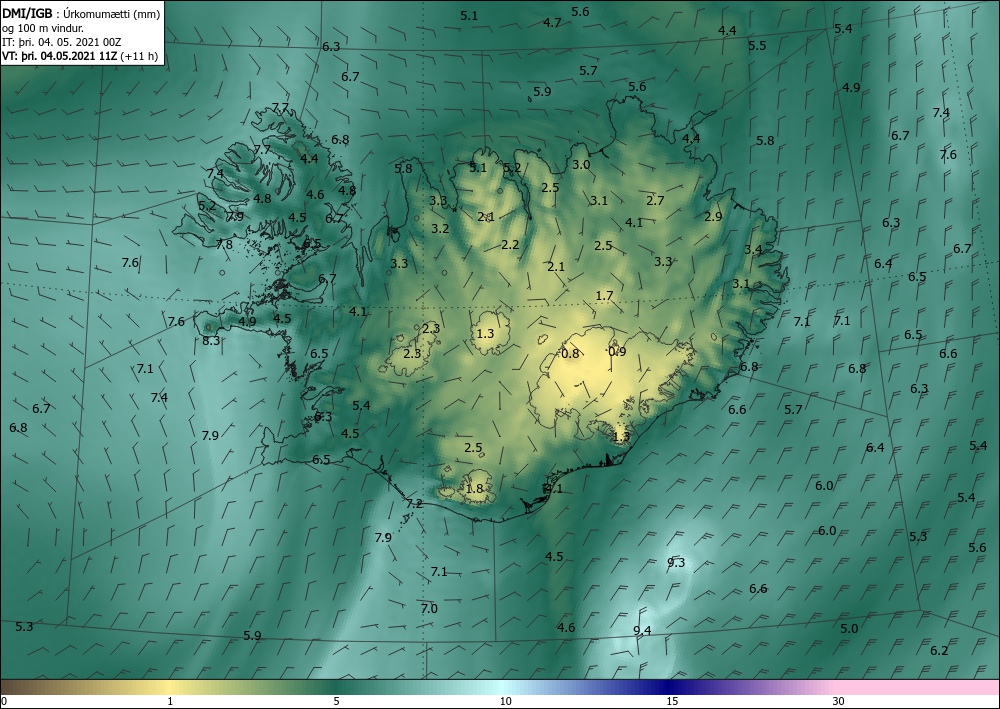Click the color scale label 1
Image resolution: width=1000 pixels, height=709 pixels.
point(170,701)
